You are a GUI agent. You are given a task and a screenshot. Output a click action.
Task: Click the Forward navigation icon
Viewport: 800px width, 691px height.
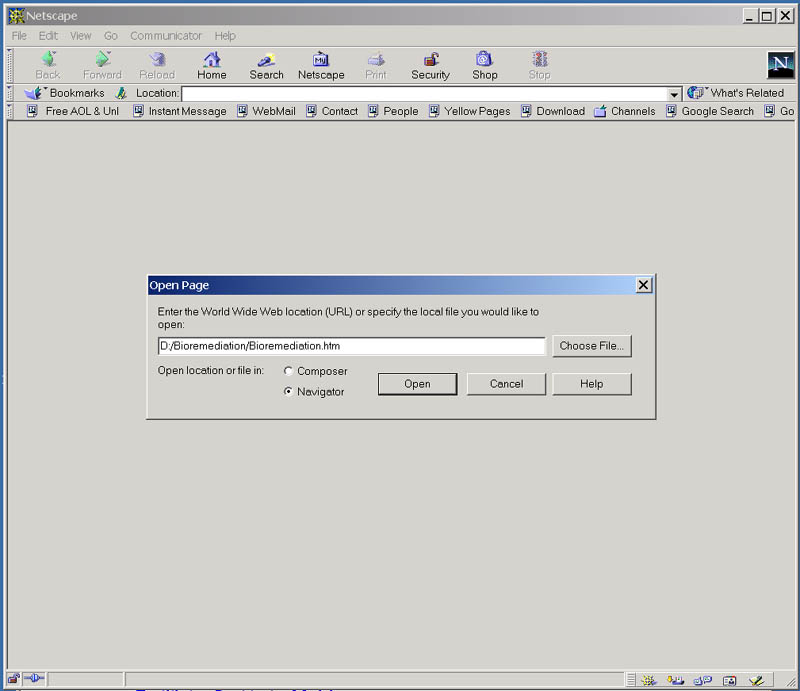(103, 59)
